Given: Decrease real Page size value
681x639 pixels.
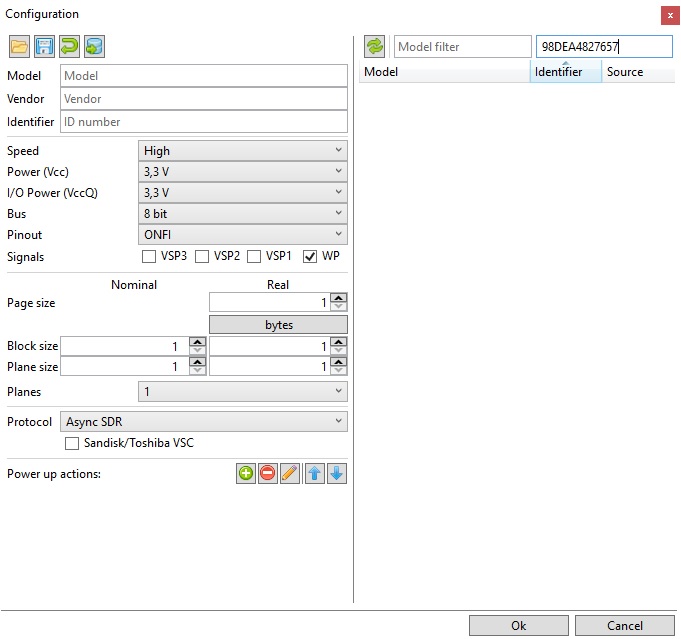Looking at the screenshot, I should coord(339,307).
